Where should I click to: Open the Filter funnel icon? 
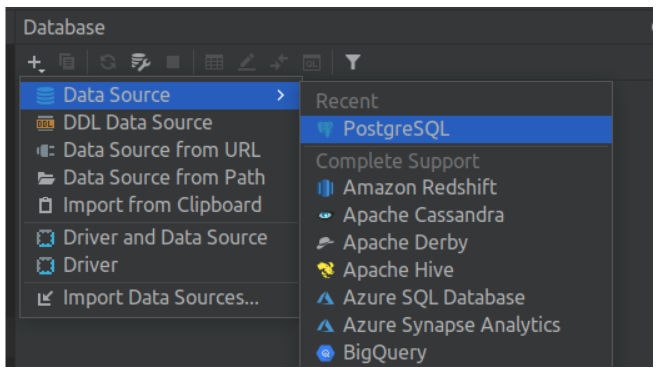353,62
